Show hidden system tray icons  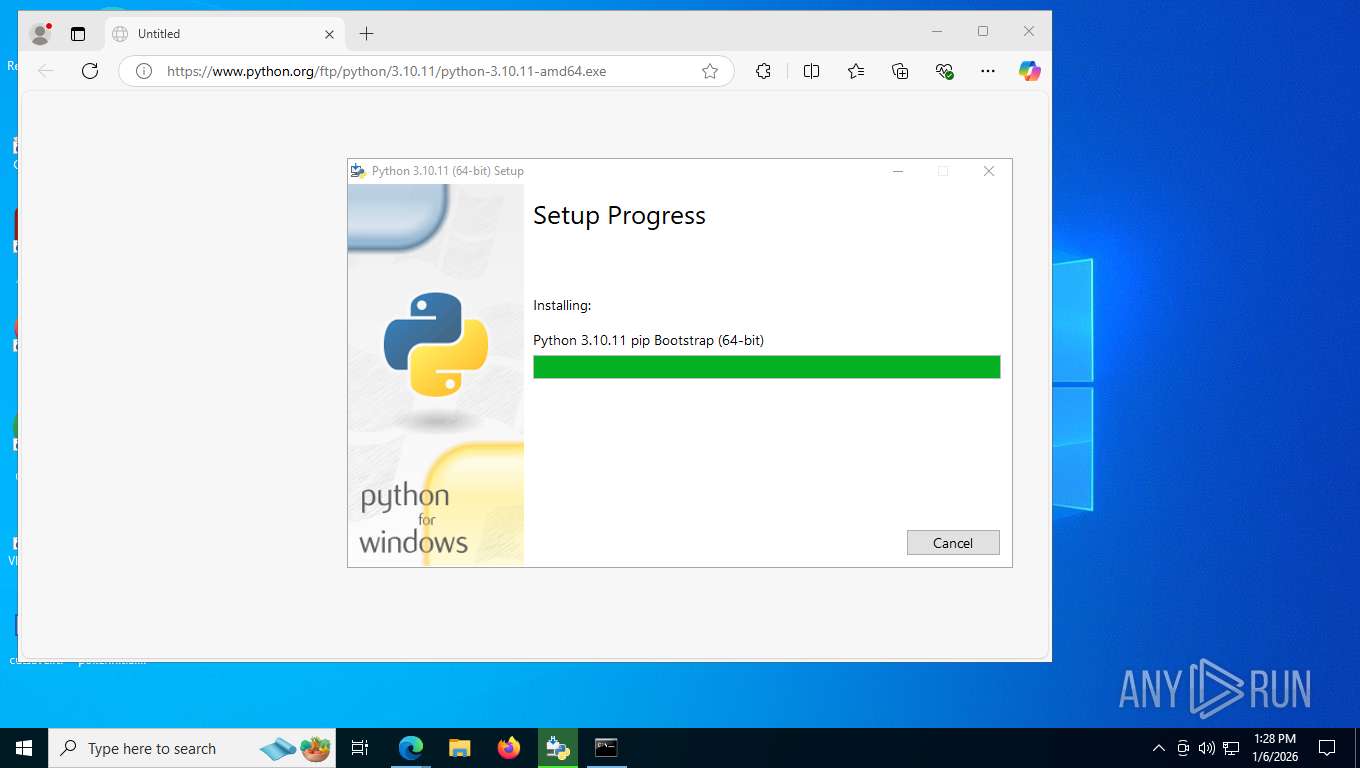(1159, 748)
